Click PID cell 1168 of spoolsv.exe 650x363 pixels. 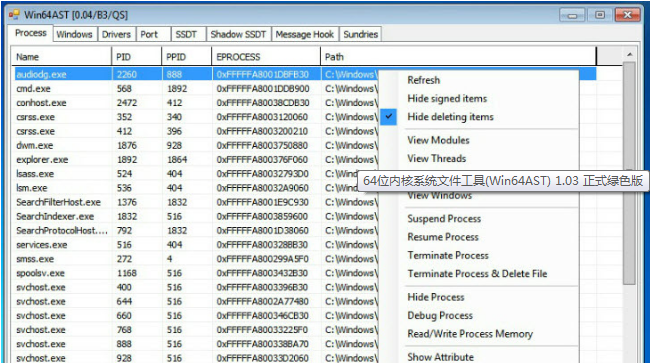(x=126, y=273)
